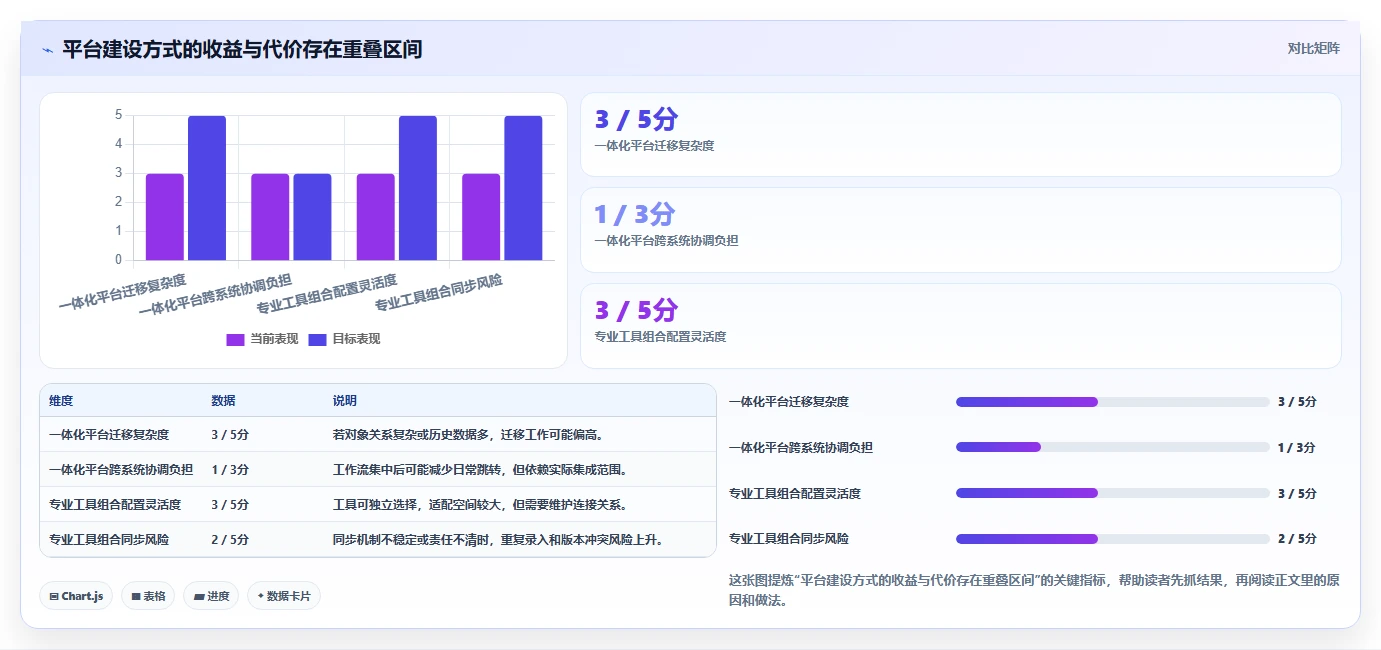The height and width of the screenshot is (650, 1381).
Task: Select the table cell 专业工具组合同步风险
Action: 109,540
